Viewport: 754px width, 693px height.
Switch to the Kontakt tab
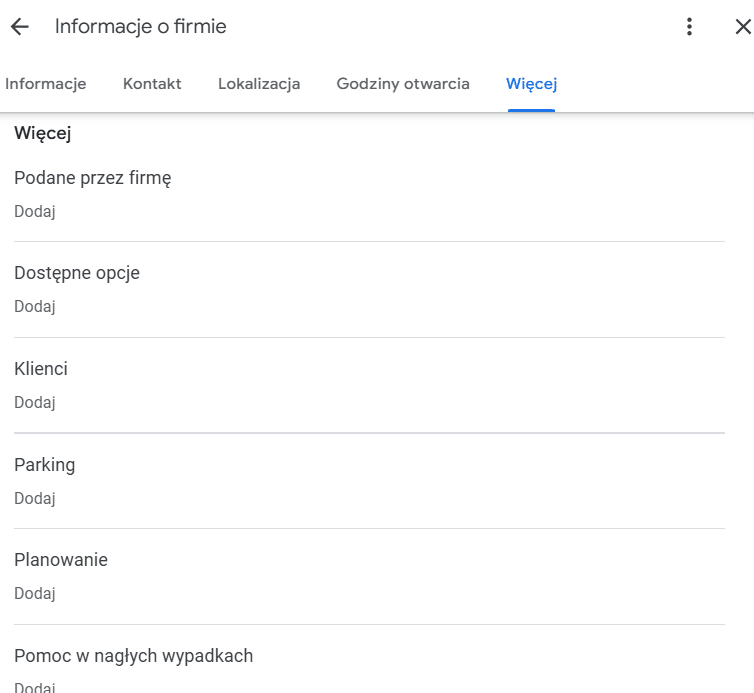click(x=152, y=84)
